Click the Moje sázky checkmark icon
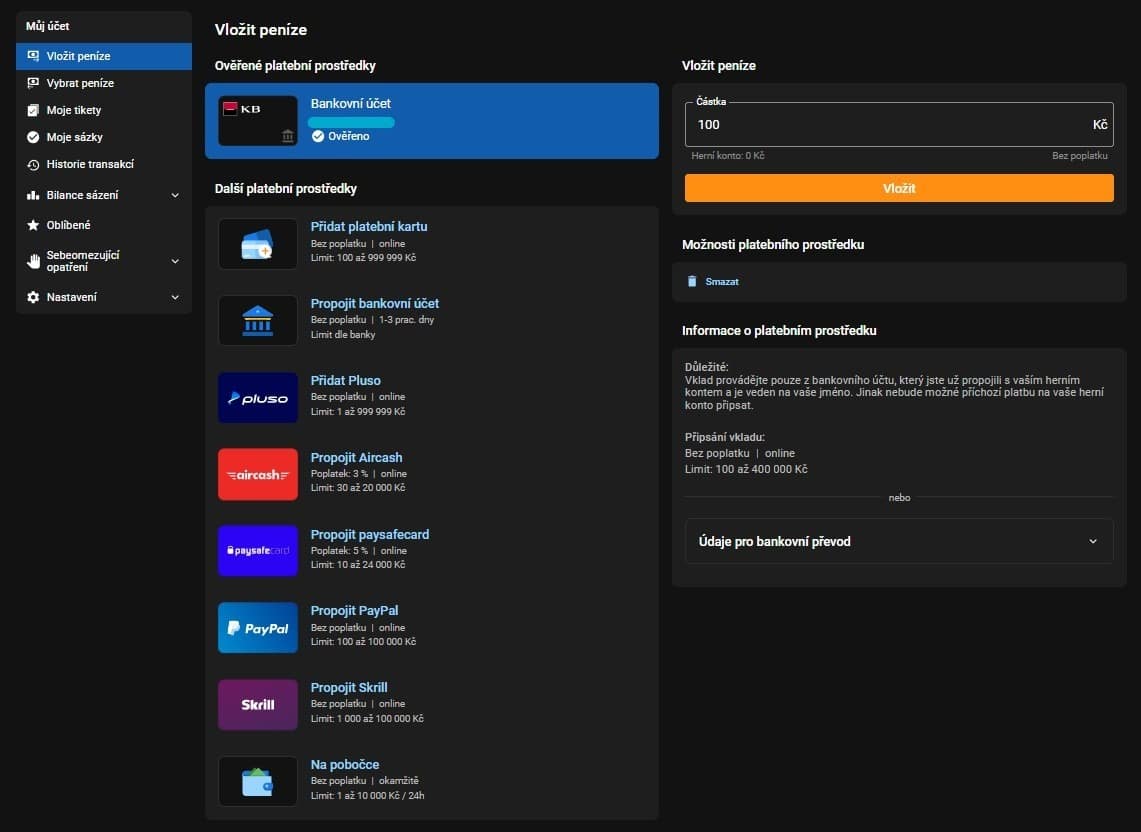The image size is (1141, 832). point(33,137)
